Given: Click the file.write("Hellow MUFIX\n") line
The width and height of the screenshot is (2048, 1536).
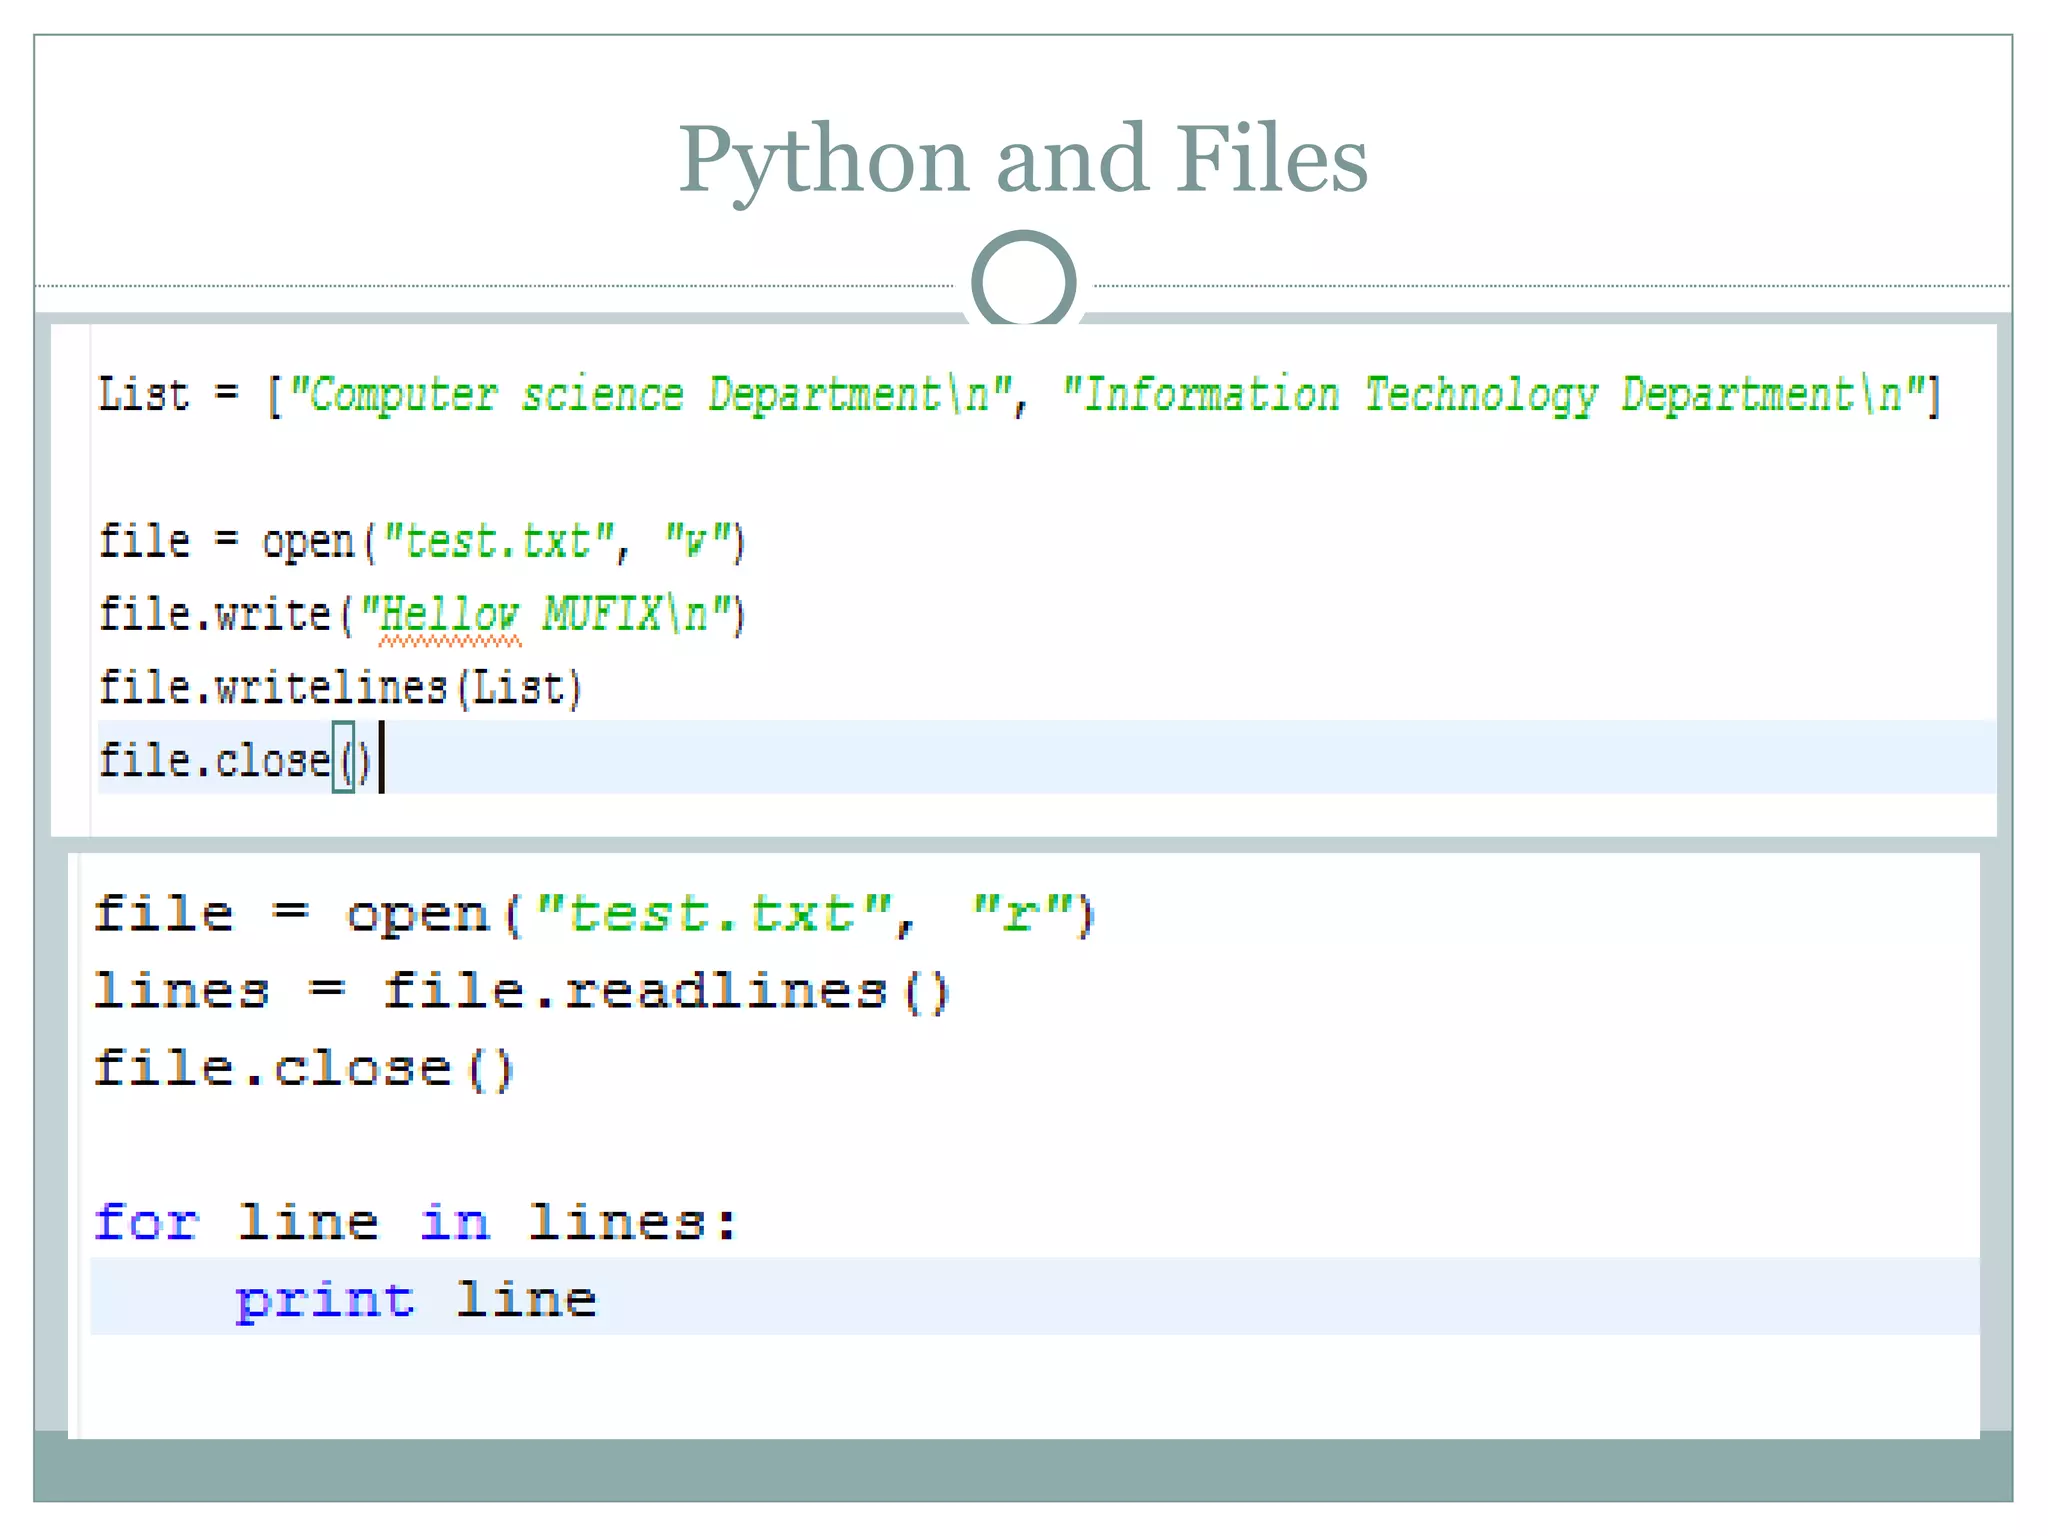Looking at the screenshot, I should click(422, 615).
